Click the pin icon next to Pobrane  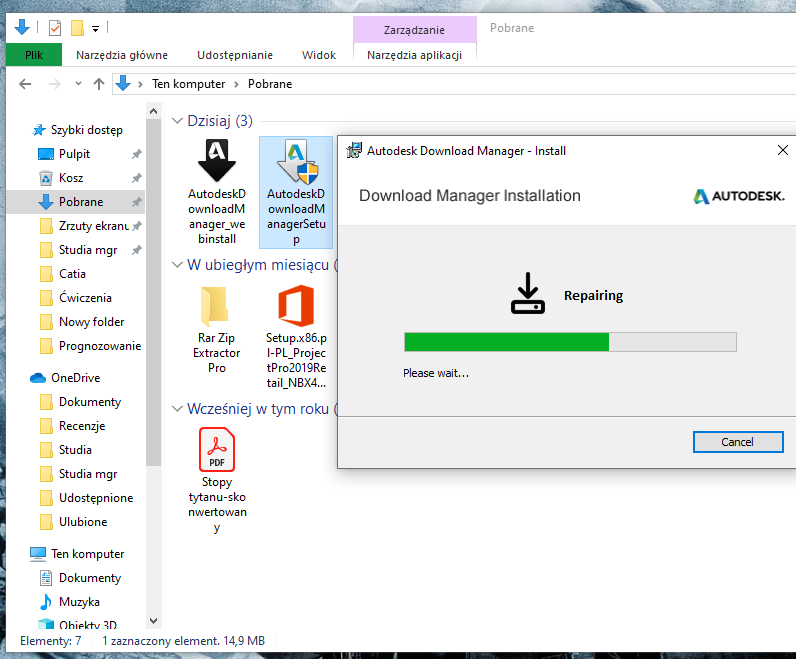pyautogui.click(x=137, y=202)
